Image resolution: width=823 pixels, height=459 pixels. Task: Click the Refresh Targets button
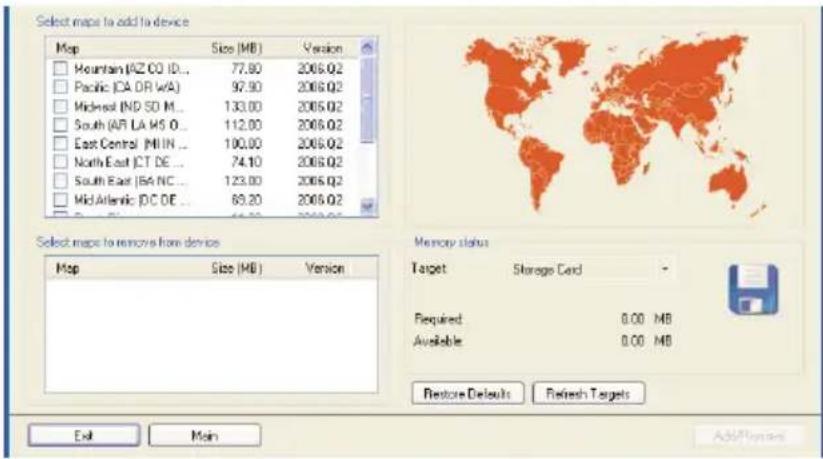point(588,393)
